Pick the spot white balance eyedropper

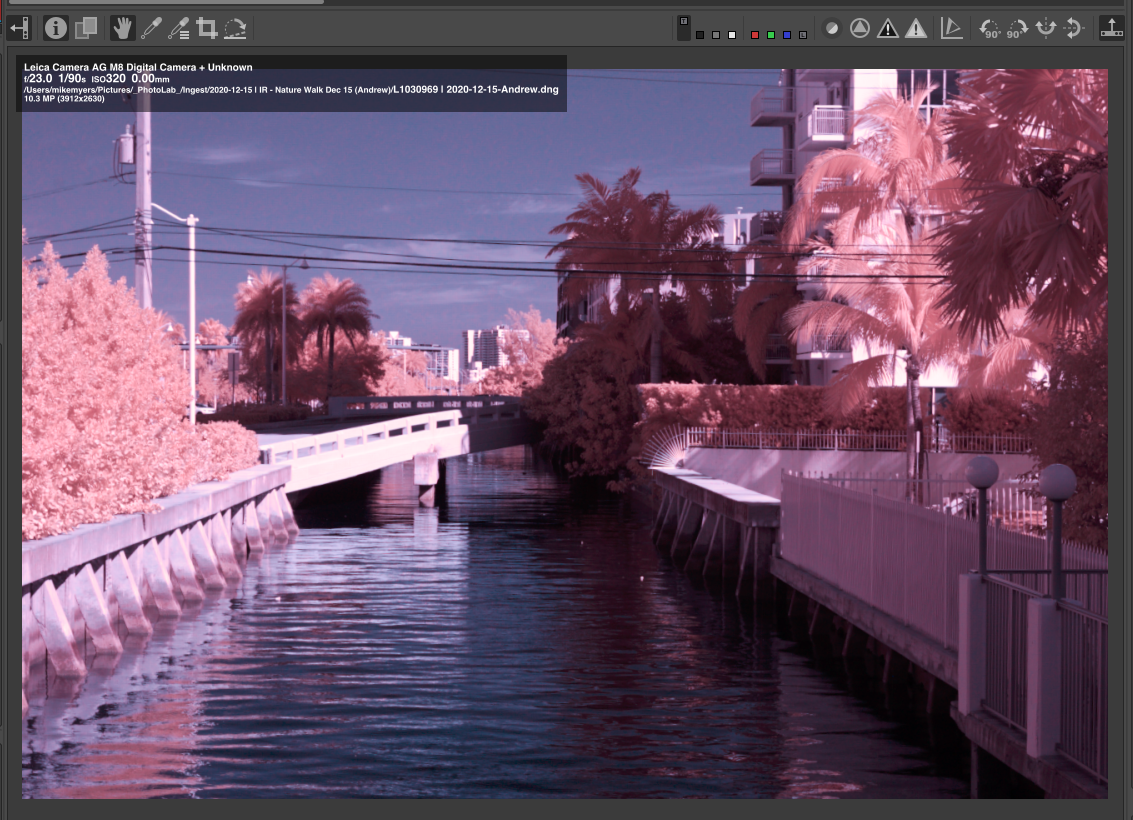pos(150,28)
